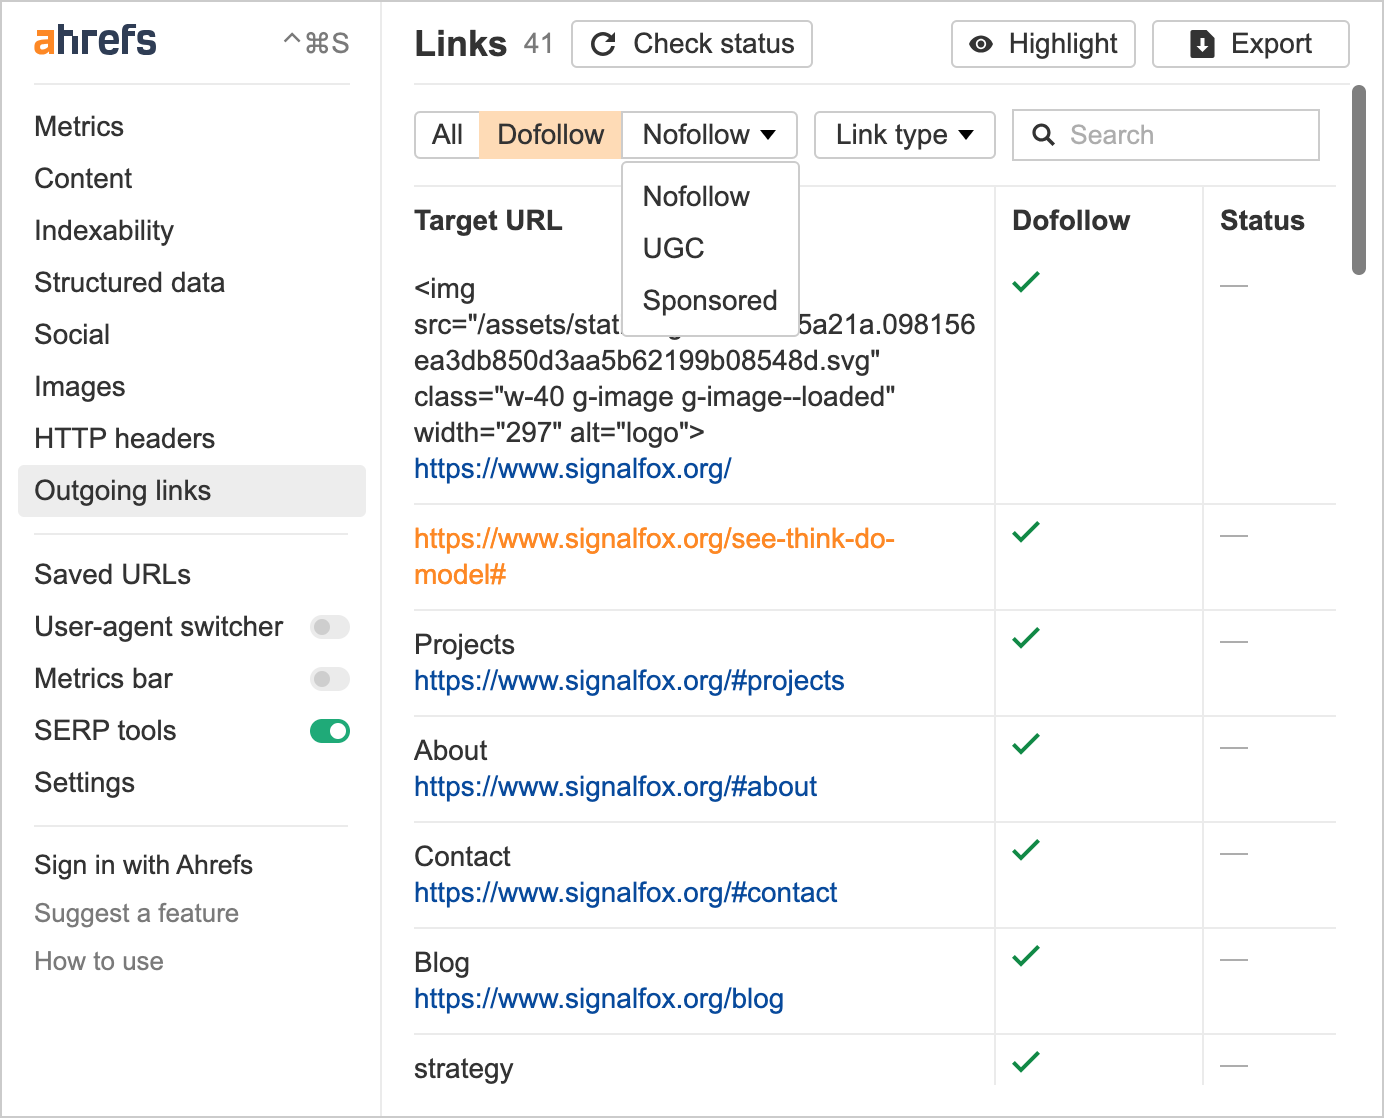Open HTTP headers in sidebar
The width and height of the screenshot is (1384, 1118).
point(124,439)
